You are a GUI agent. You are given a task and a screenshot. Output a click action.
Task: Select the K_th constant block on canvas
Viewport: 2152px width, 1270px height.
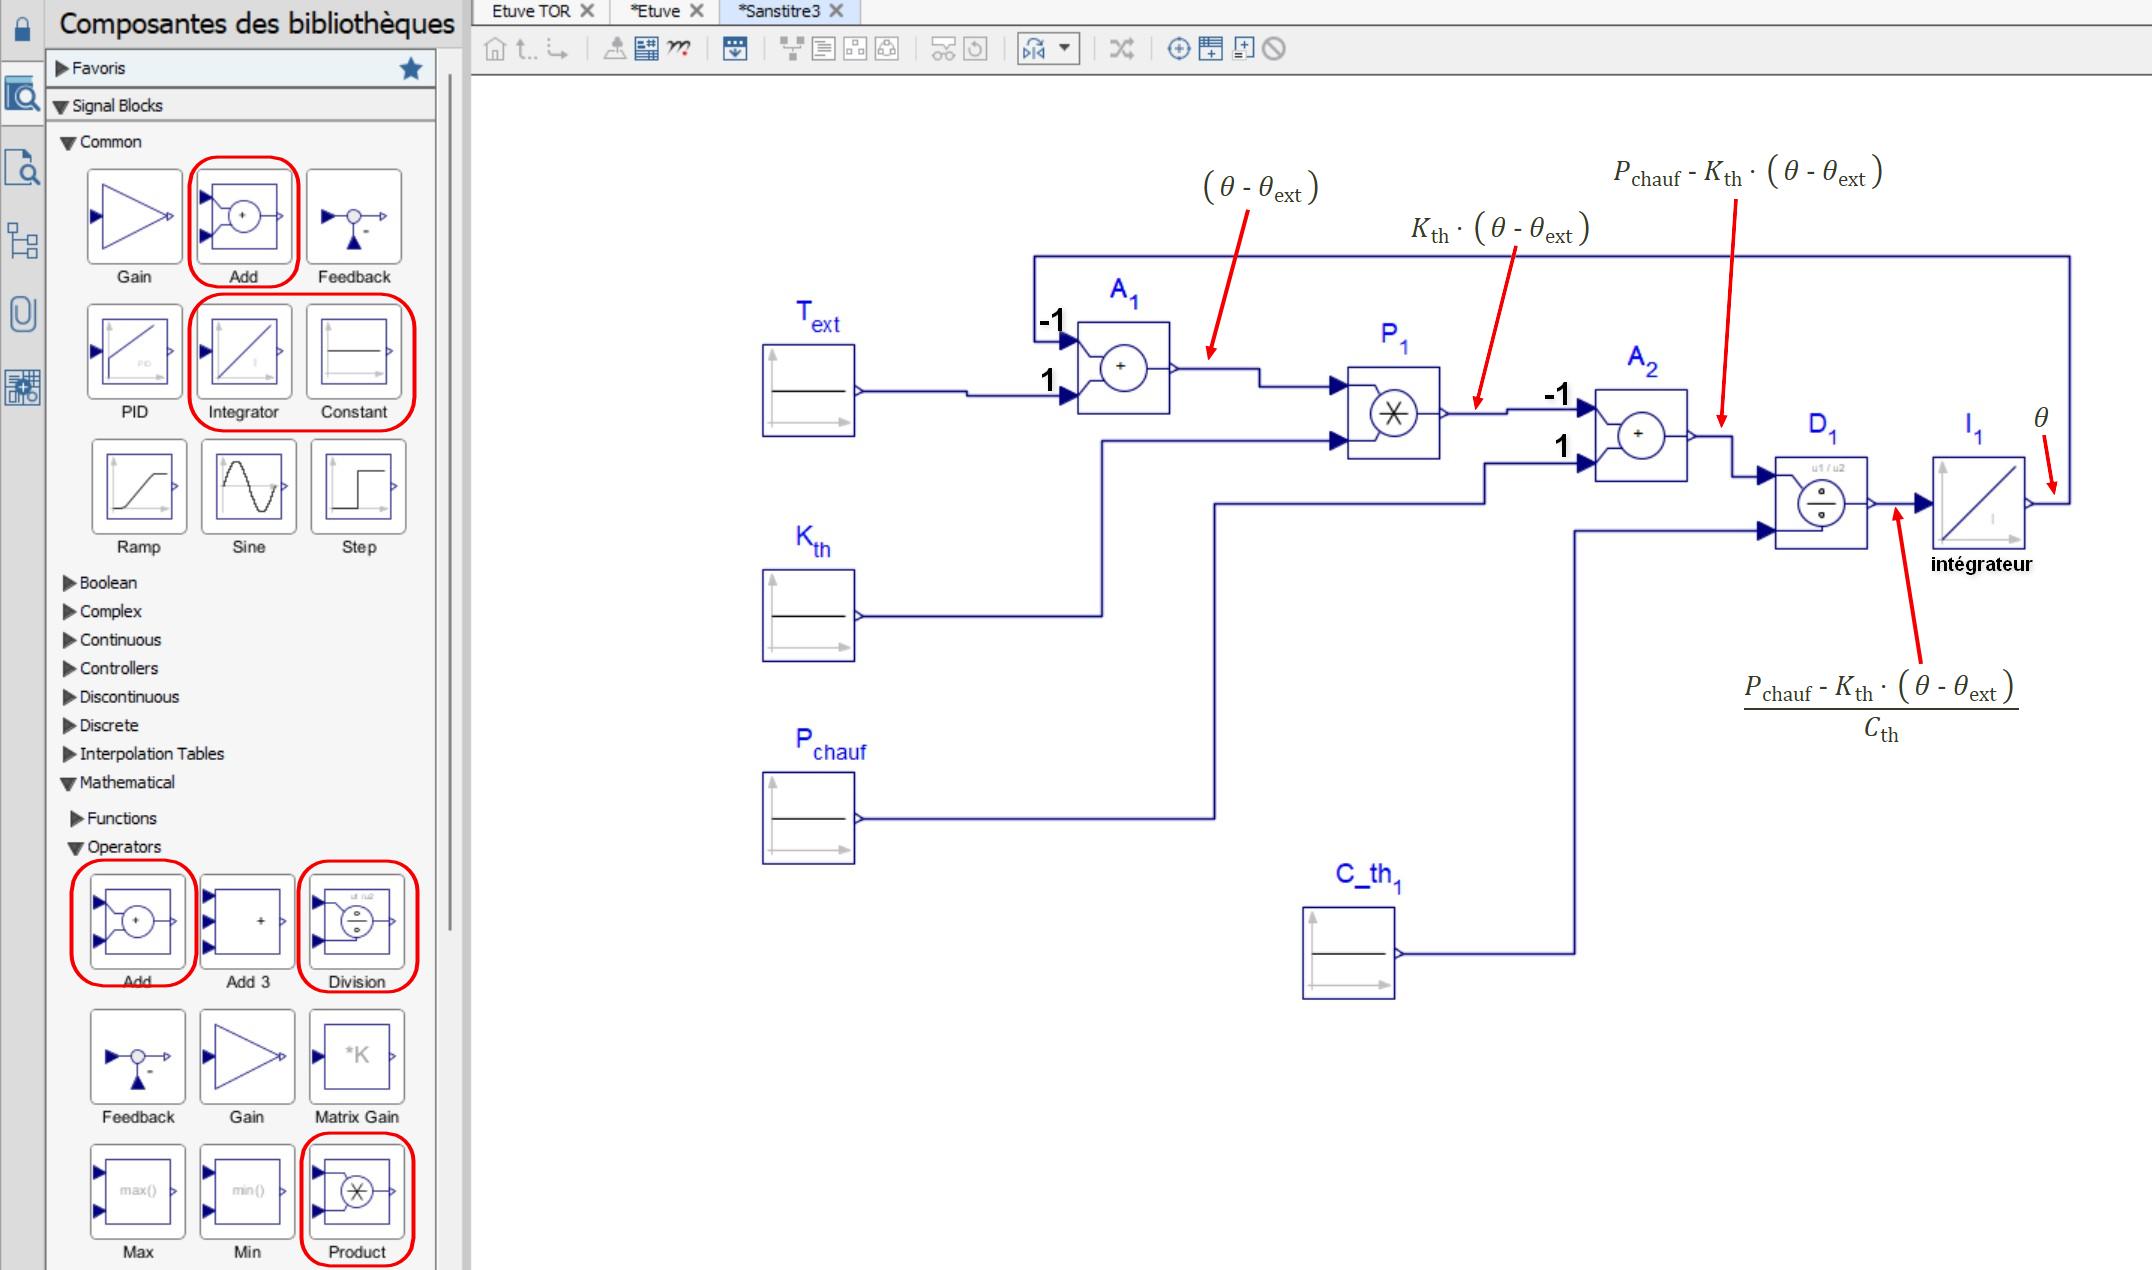[808, 616]
